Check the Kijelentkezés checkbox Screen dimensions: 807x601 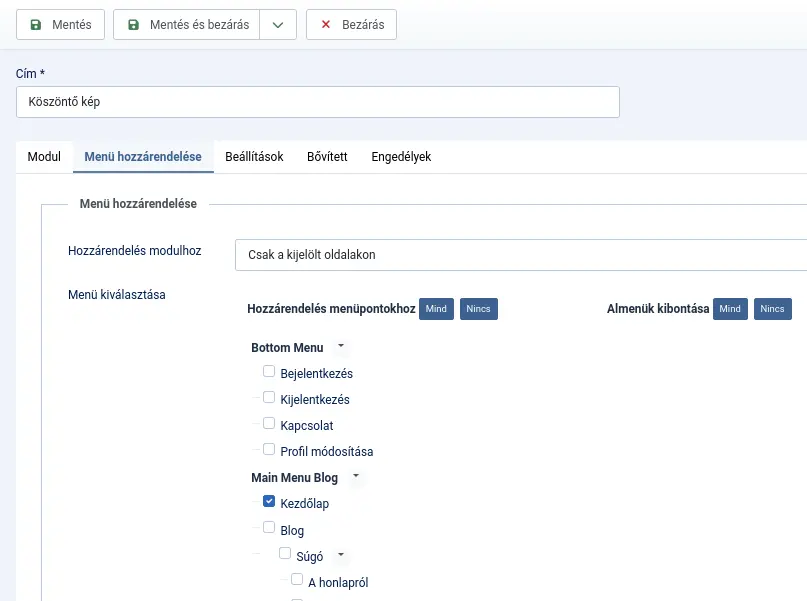pyautogui.click(x=268, y=396)
